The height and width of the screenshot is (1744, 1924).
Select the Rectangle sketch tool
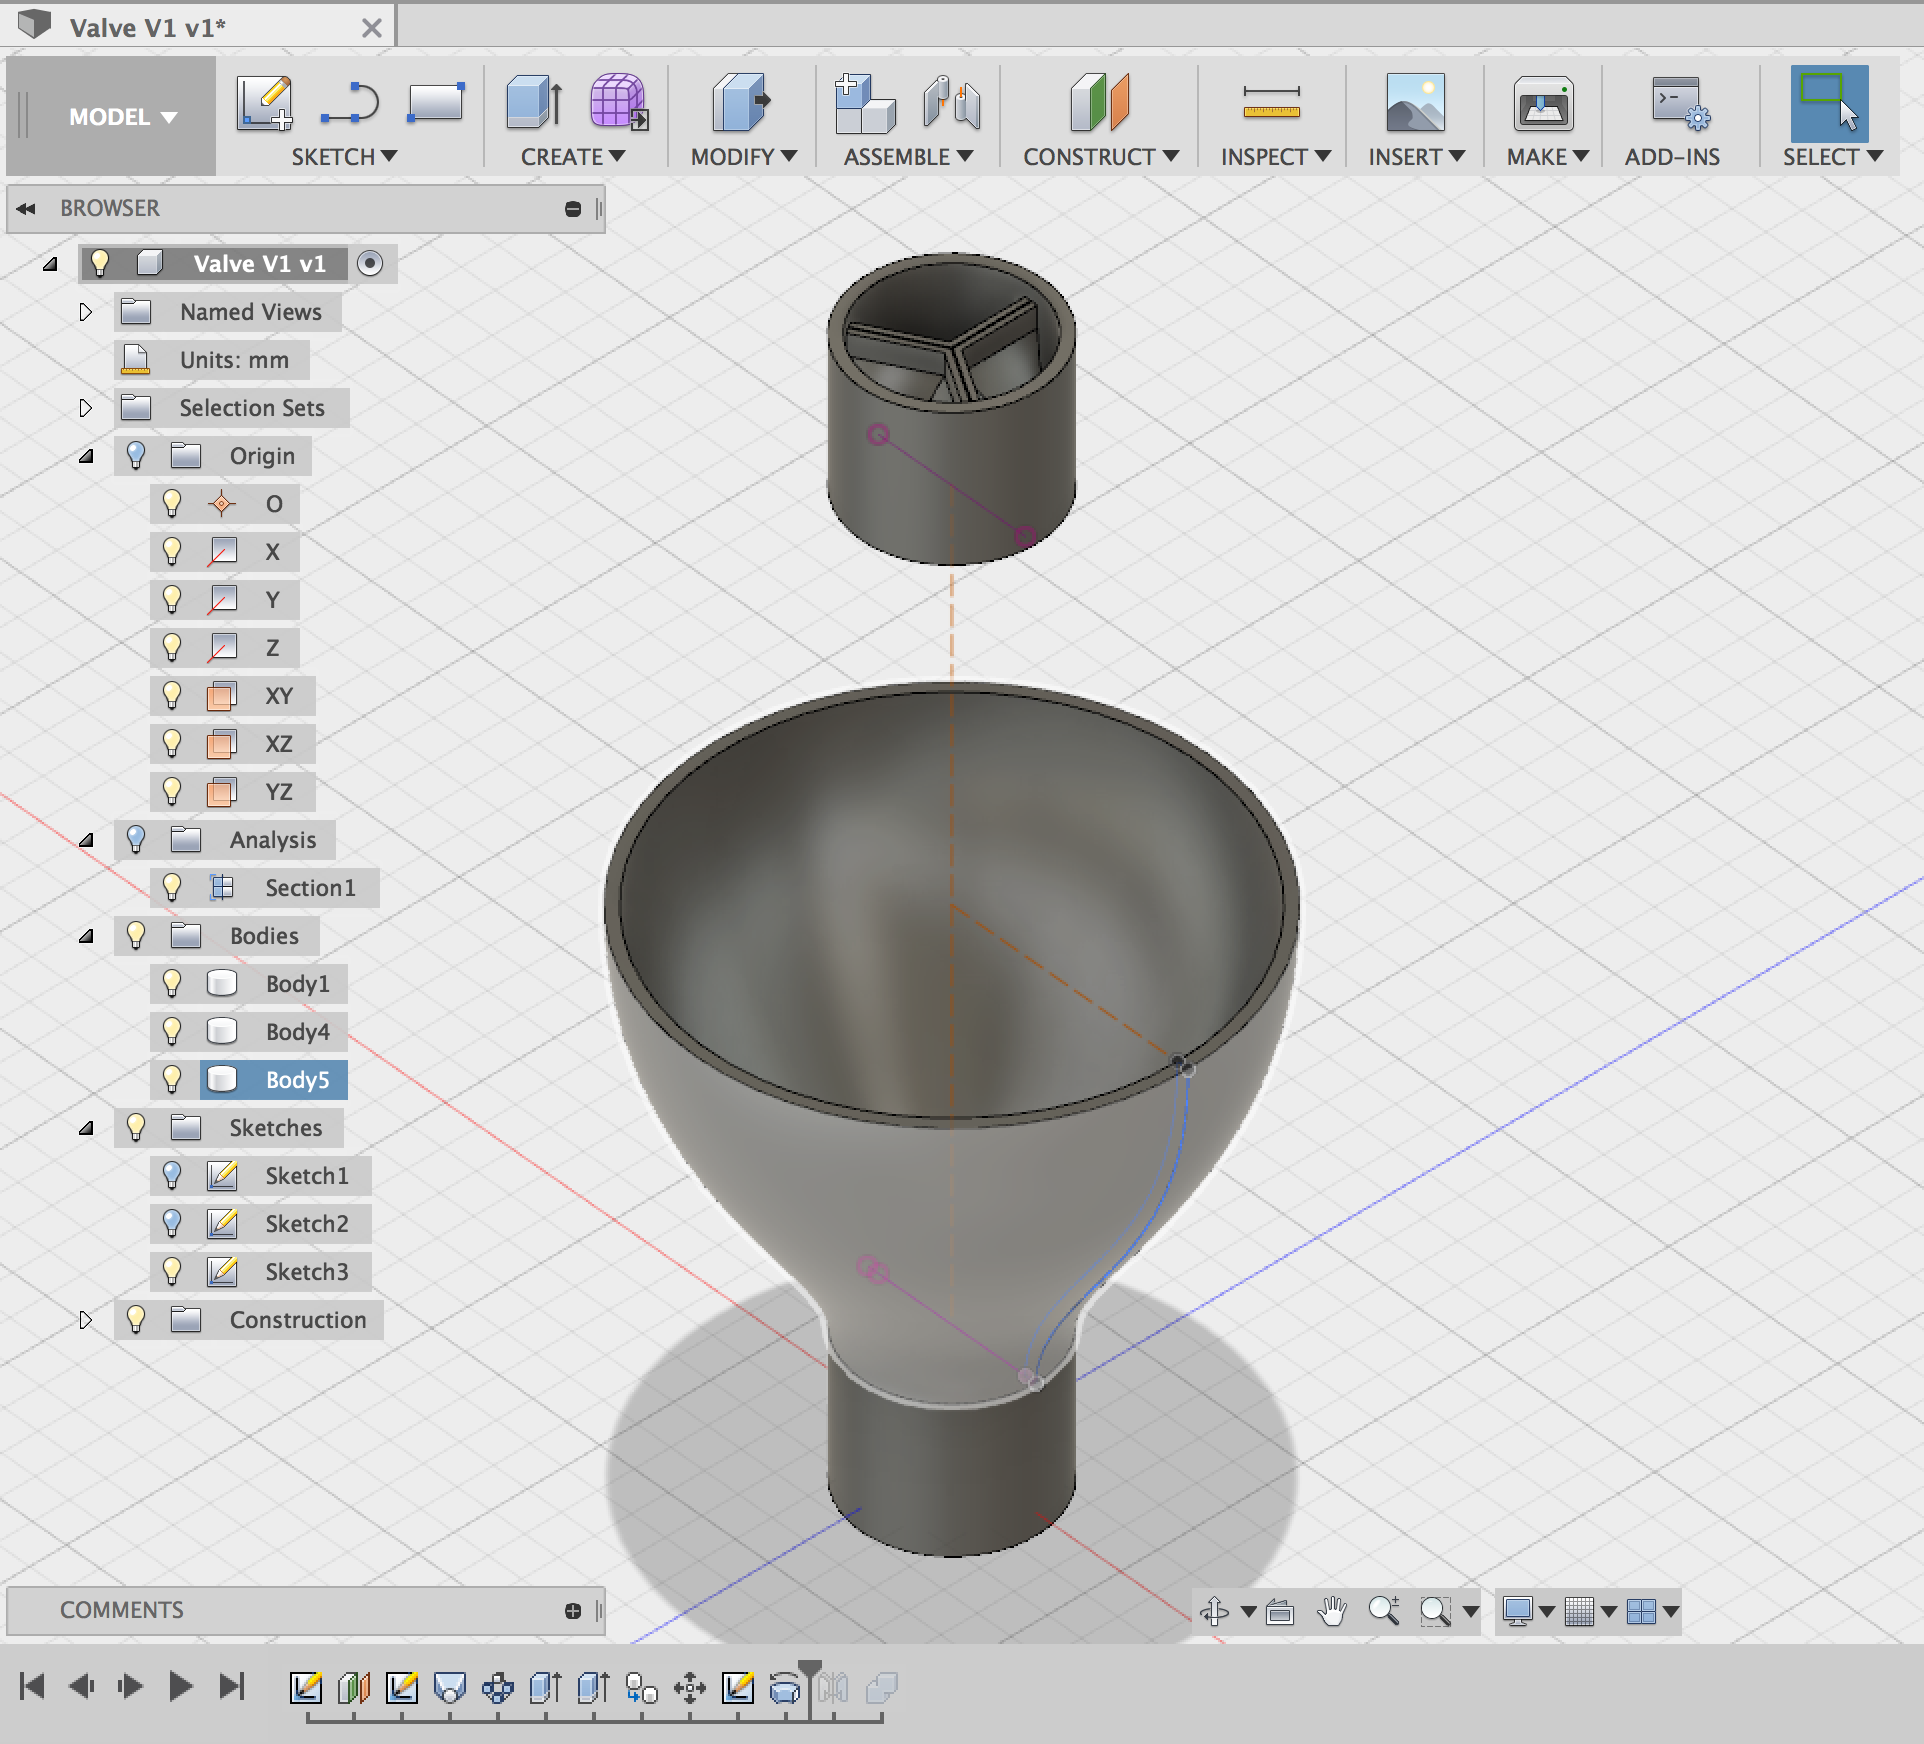[436, 103]
